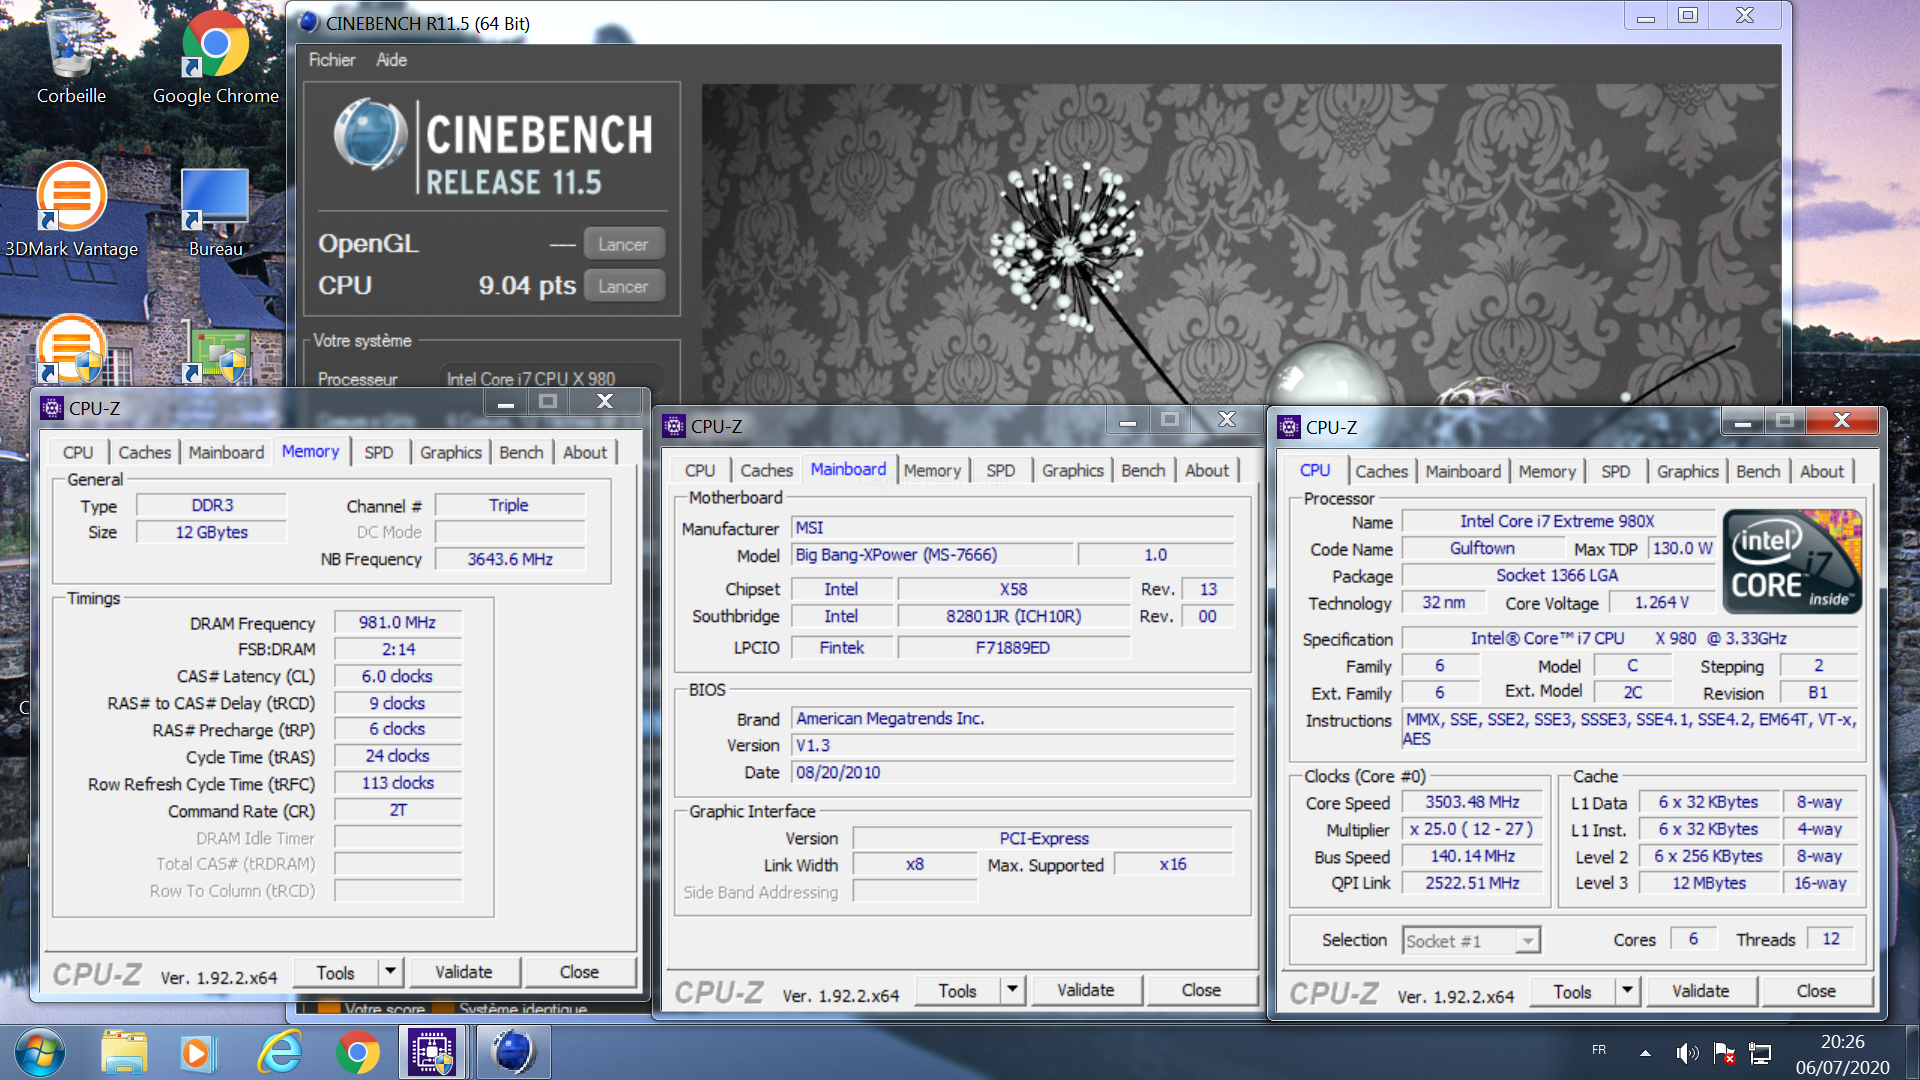Image resolution: width=1920 pixels, height=1080 pixels.
Task: Click Validate in Memory window
Action: coord(463,972)
